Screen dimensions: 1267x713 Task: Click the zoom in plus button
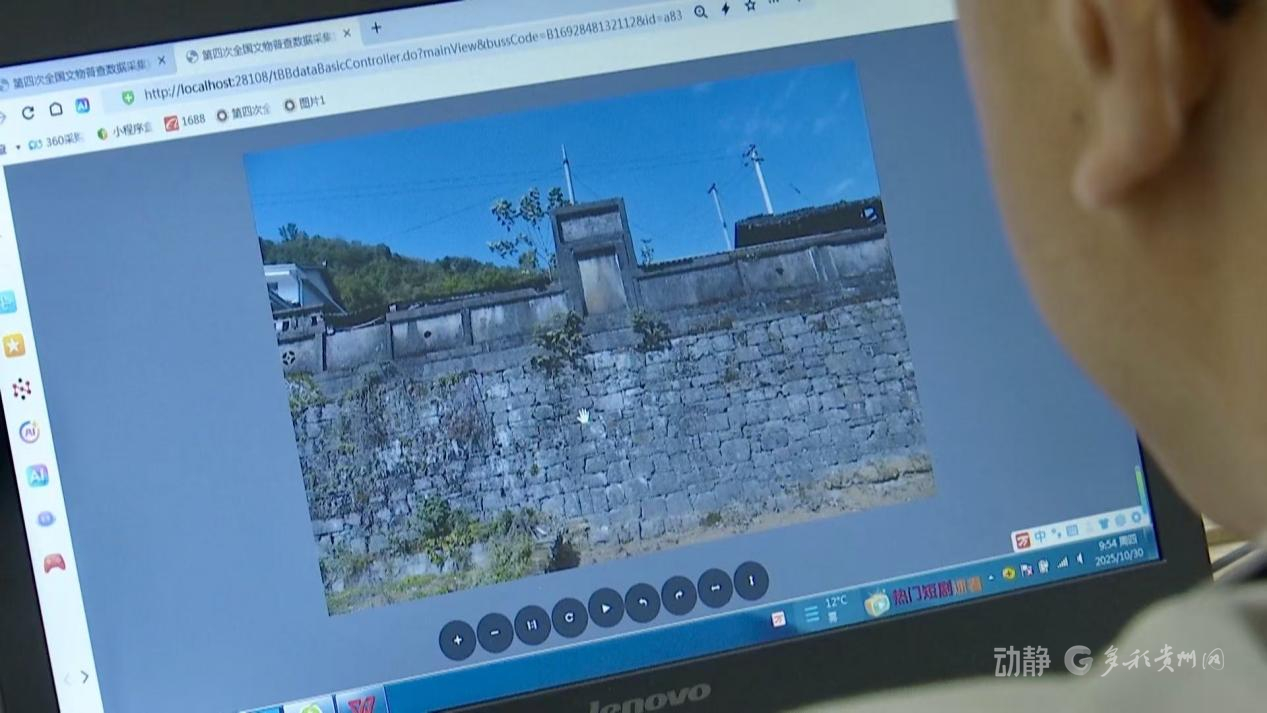pyautogui.click(x=457, y=640)
